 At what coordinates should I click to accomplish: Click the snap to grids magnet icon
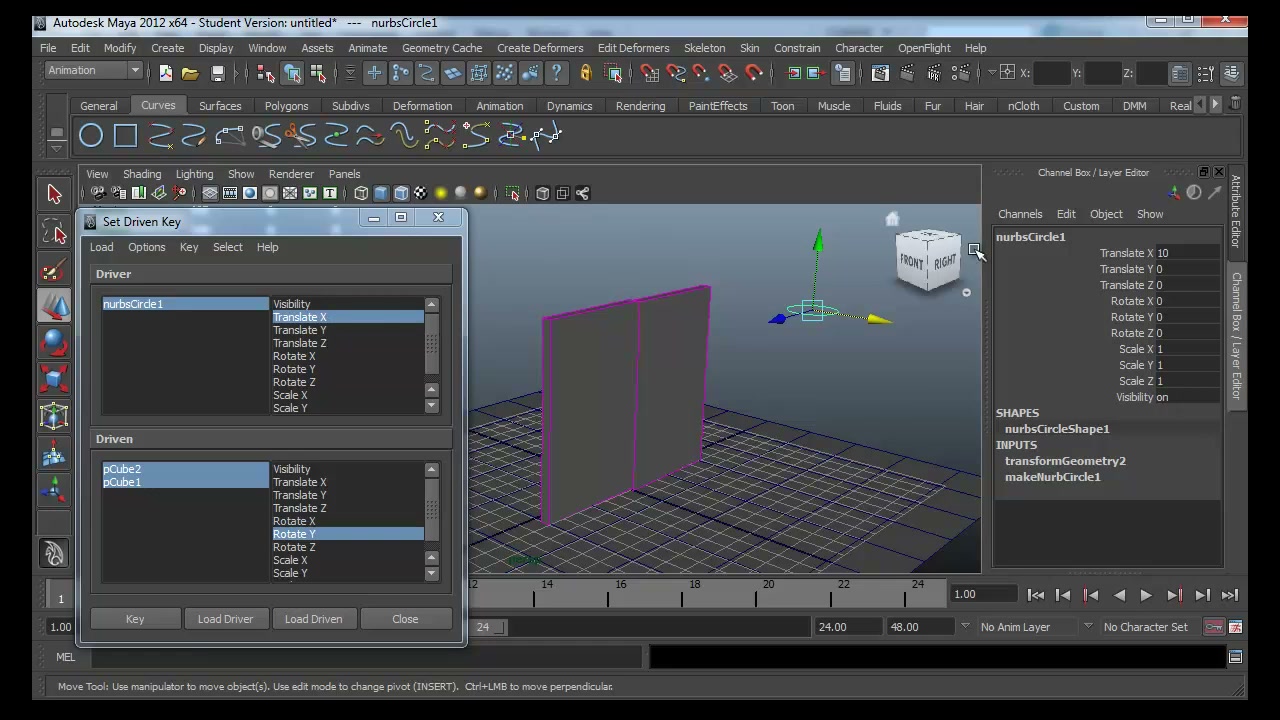(650, 73)
